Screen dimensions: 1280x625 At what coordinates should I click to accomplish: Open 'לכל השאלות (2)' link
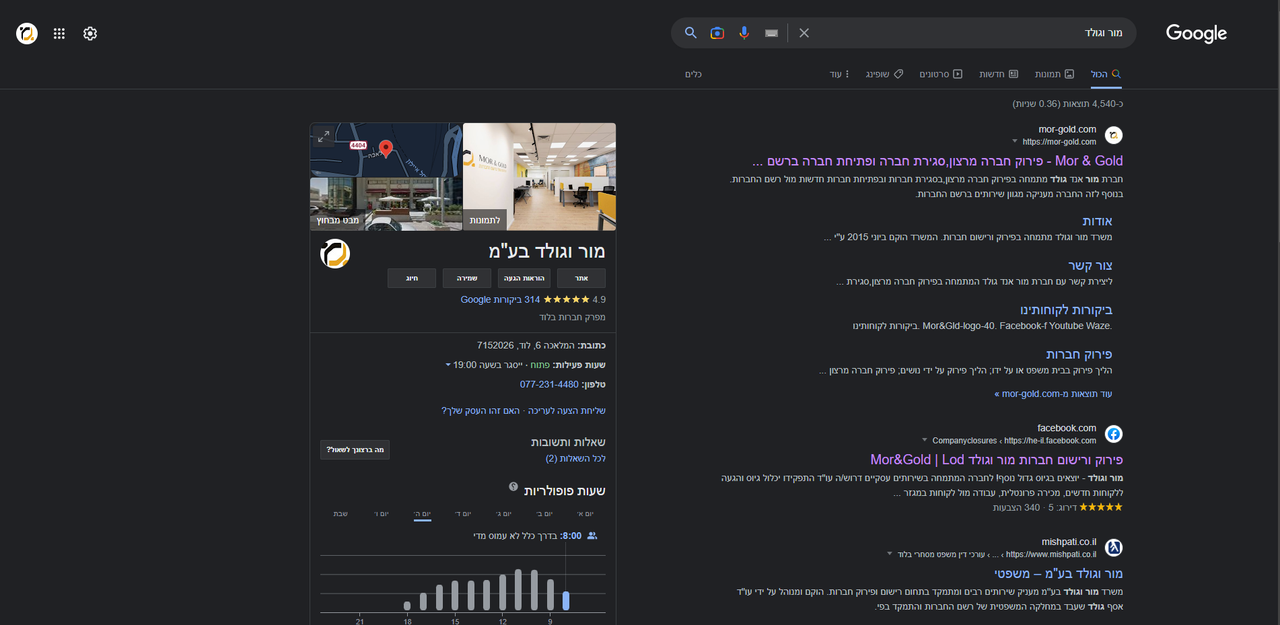pyautogui.click(x=575, y=458)
